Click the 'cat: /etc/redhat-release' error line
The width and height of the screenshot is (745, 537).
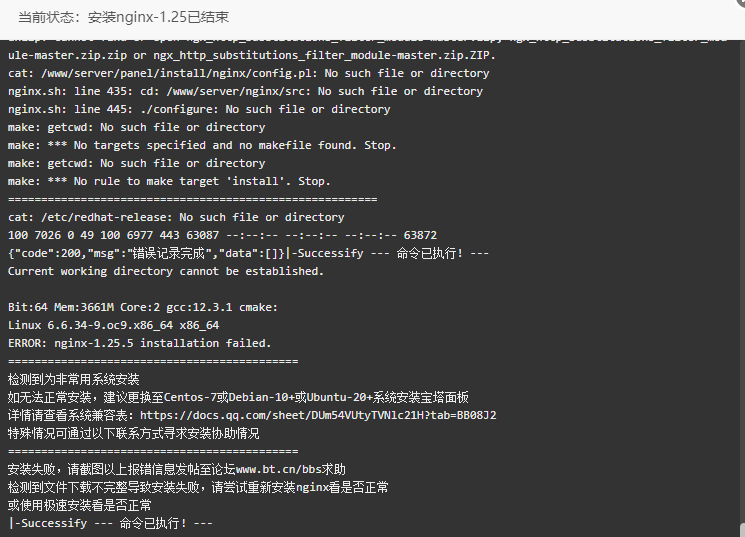coord(176,217)
